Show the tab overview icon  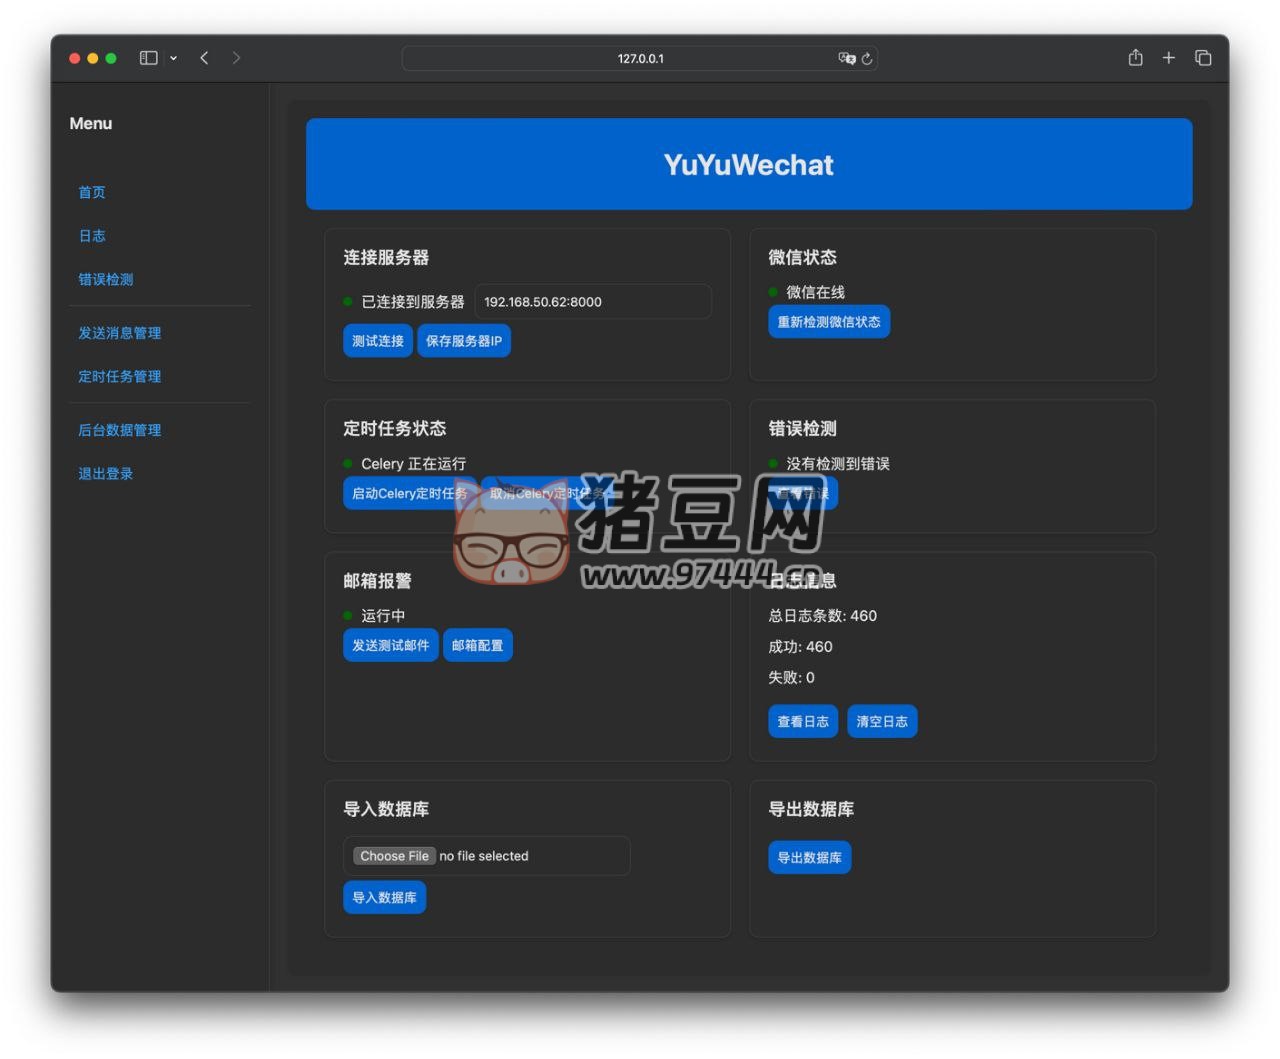[x=1203, y=58]
